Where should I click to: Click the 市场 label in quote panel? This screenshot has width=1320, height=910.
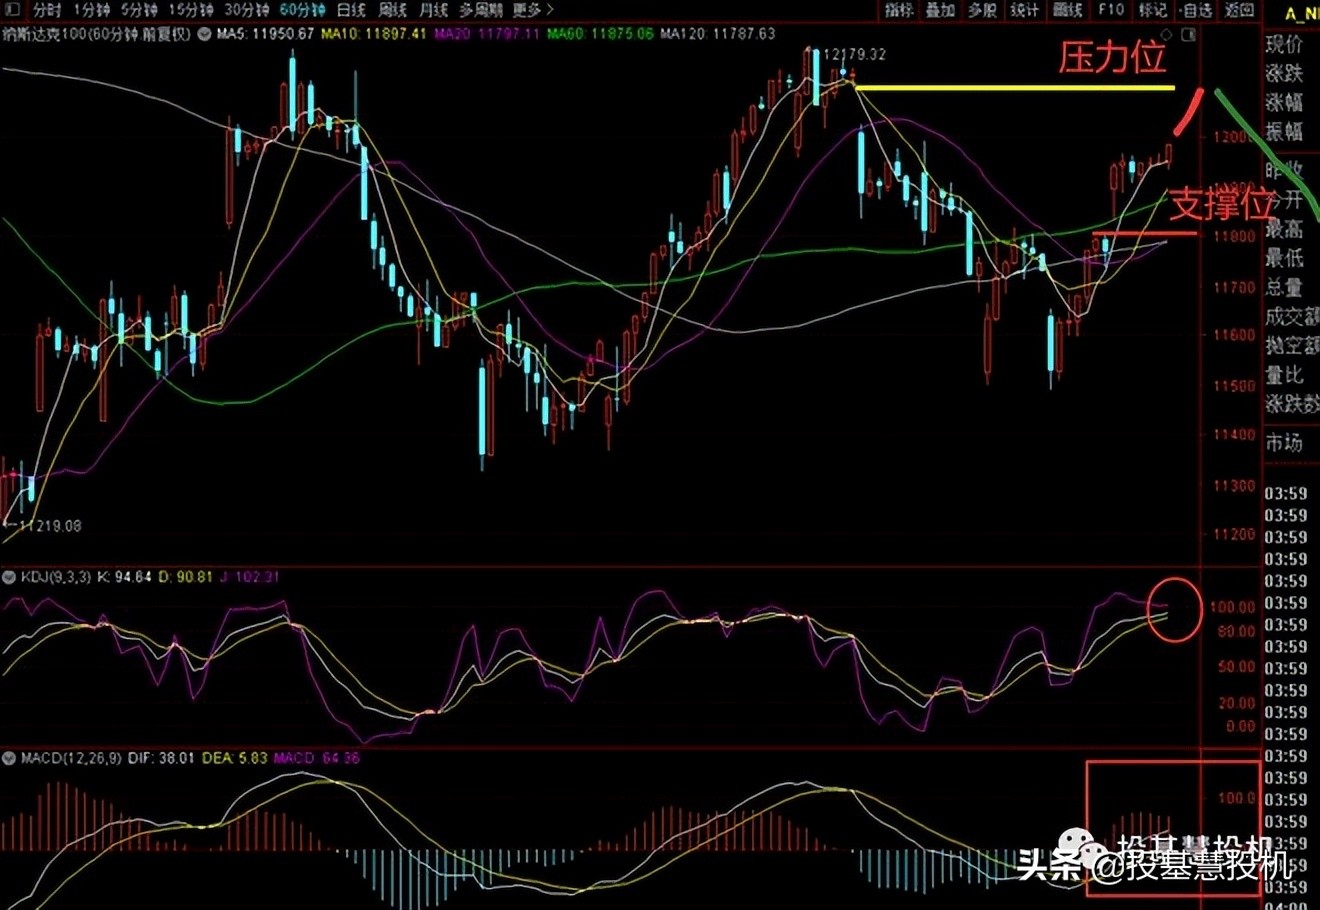pos(1284,442)
